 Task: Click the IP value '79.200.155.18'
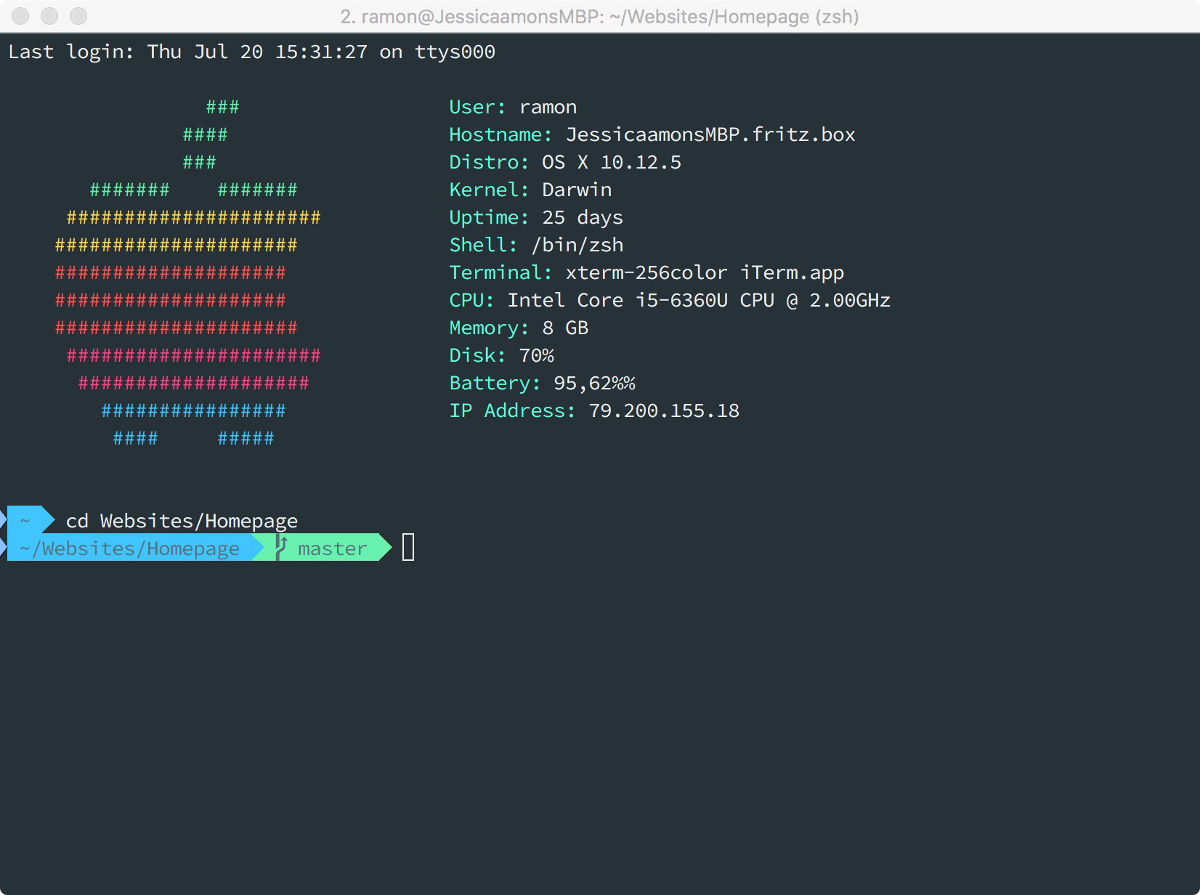[664, 411]
